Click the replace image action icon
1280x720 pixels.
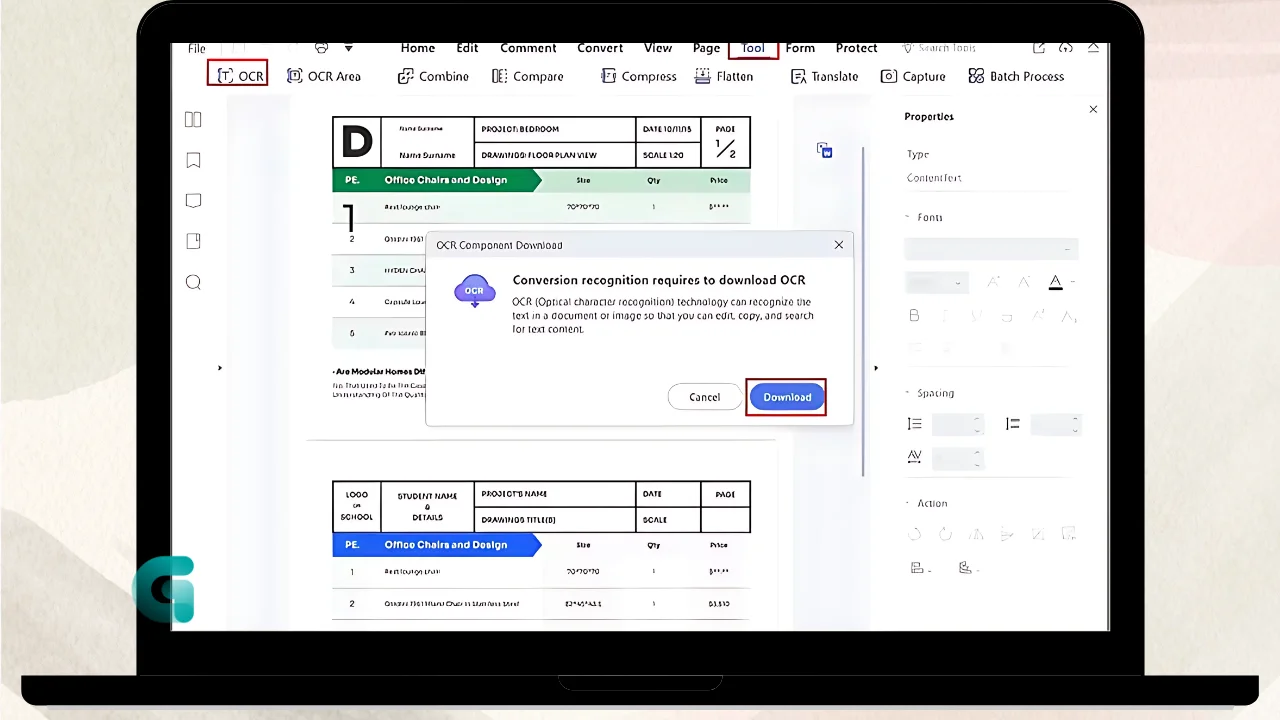click(1069, 534)
